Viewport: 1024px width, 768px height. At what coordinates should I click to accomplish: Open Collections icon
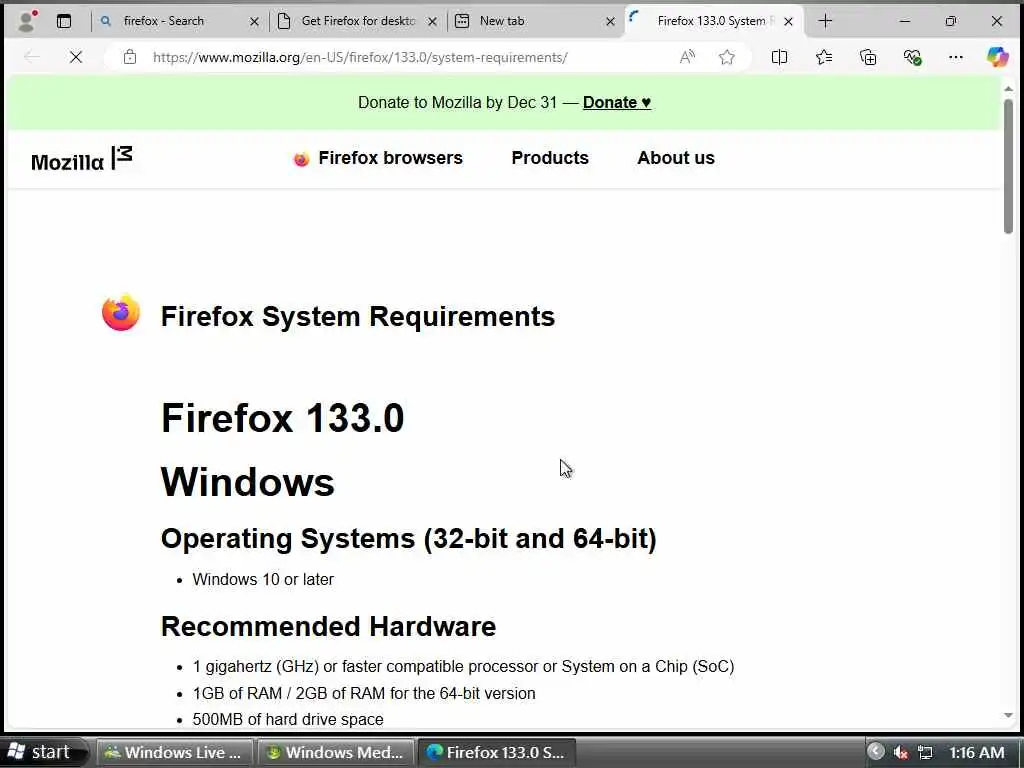[x=869, y=57]
